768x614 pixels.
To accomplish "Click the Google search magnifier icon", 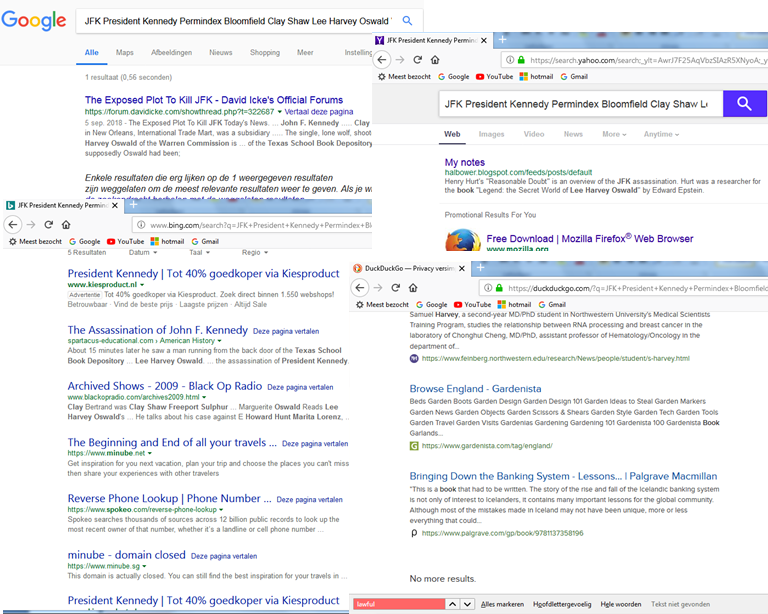I will [407, 21].
